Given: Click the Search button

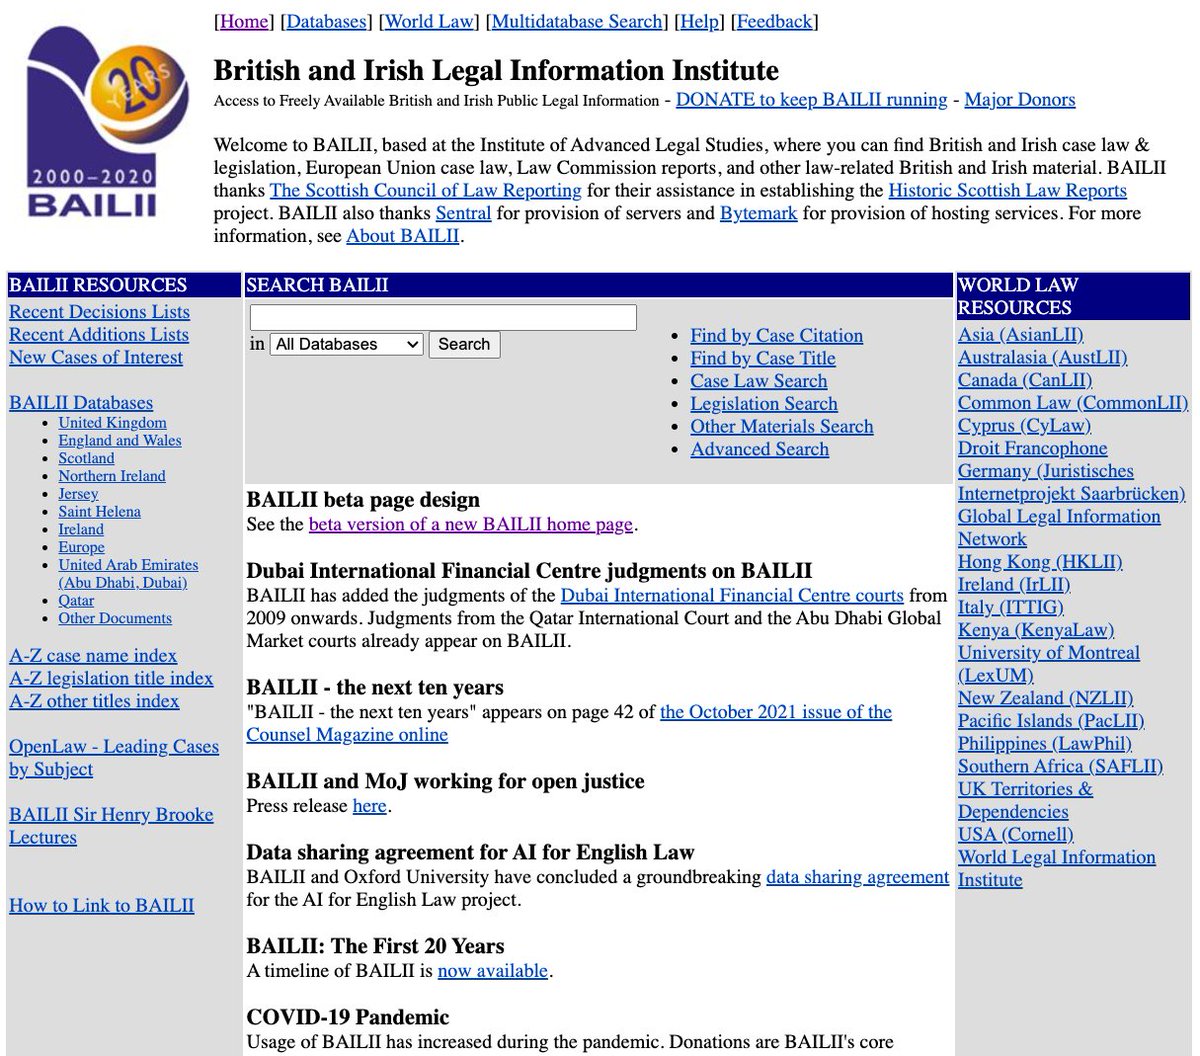Looking at the screenshot, I should [x=464, y=344].
